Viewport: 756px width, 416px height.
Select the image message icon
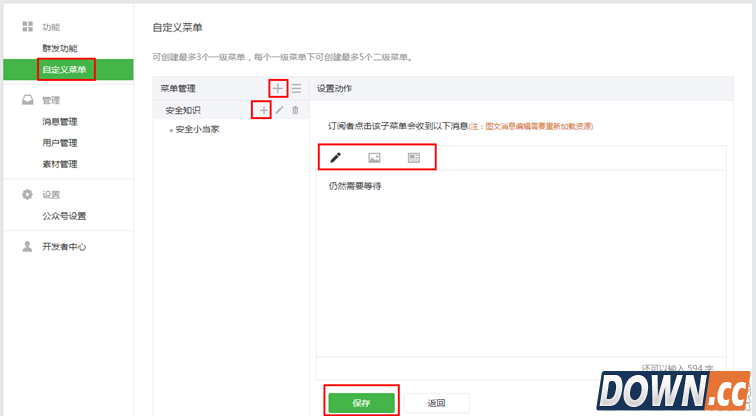pos(374,158)
